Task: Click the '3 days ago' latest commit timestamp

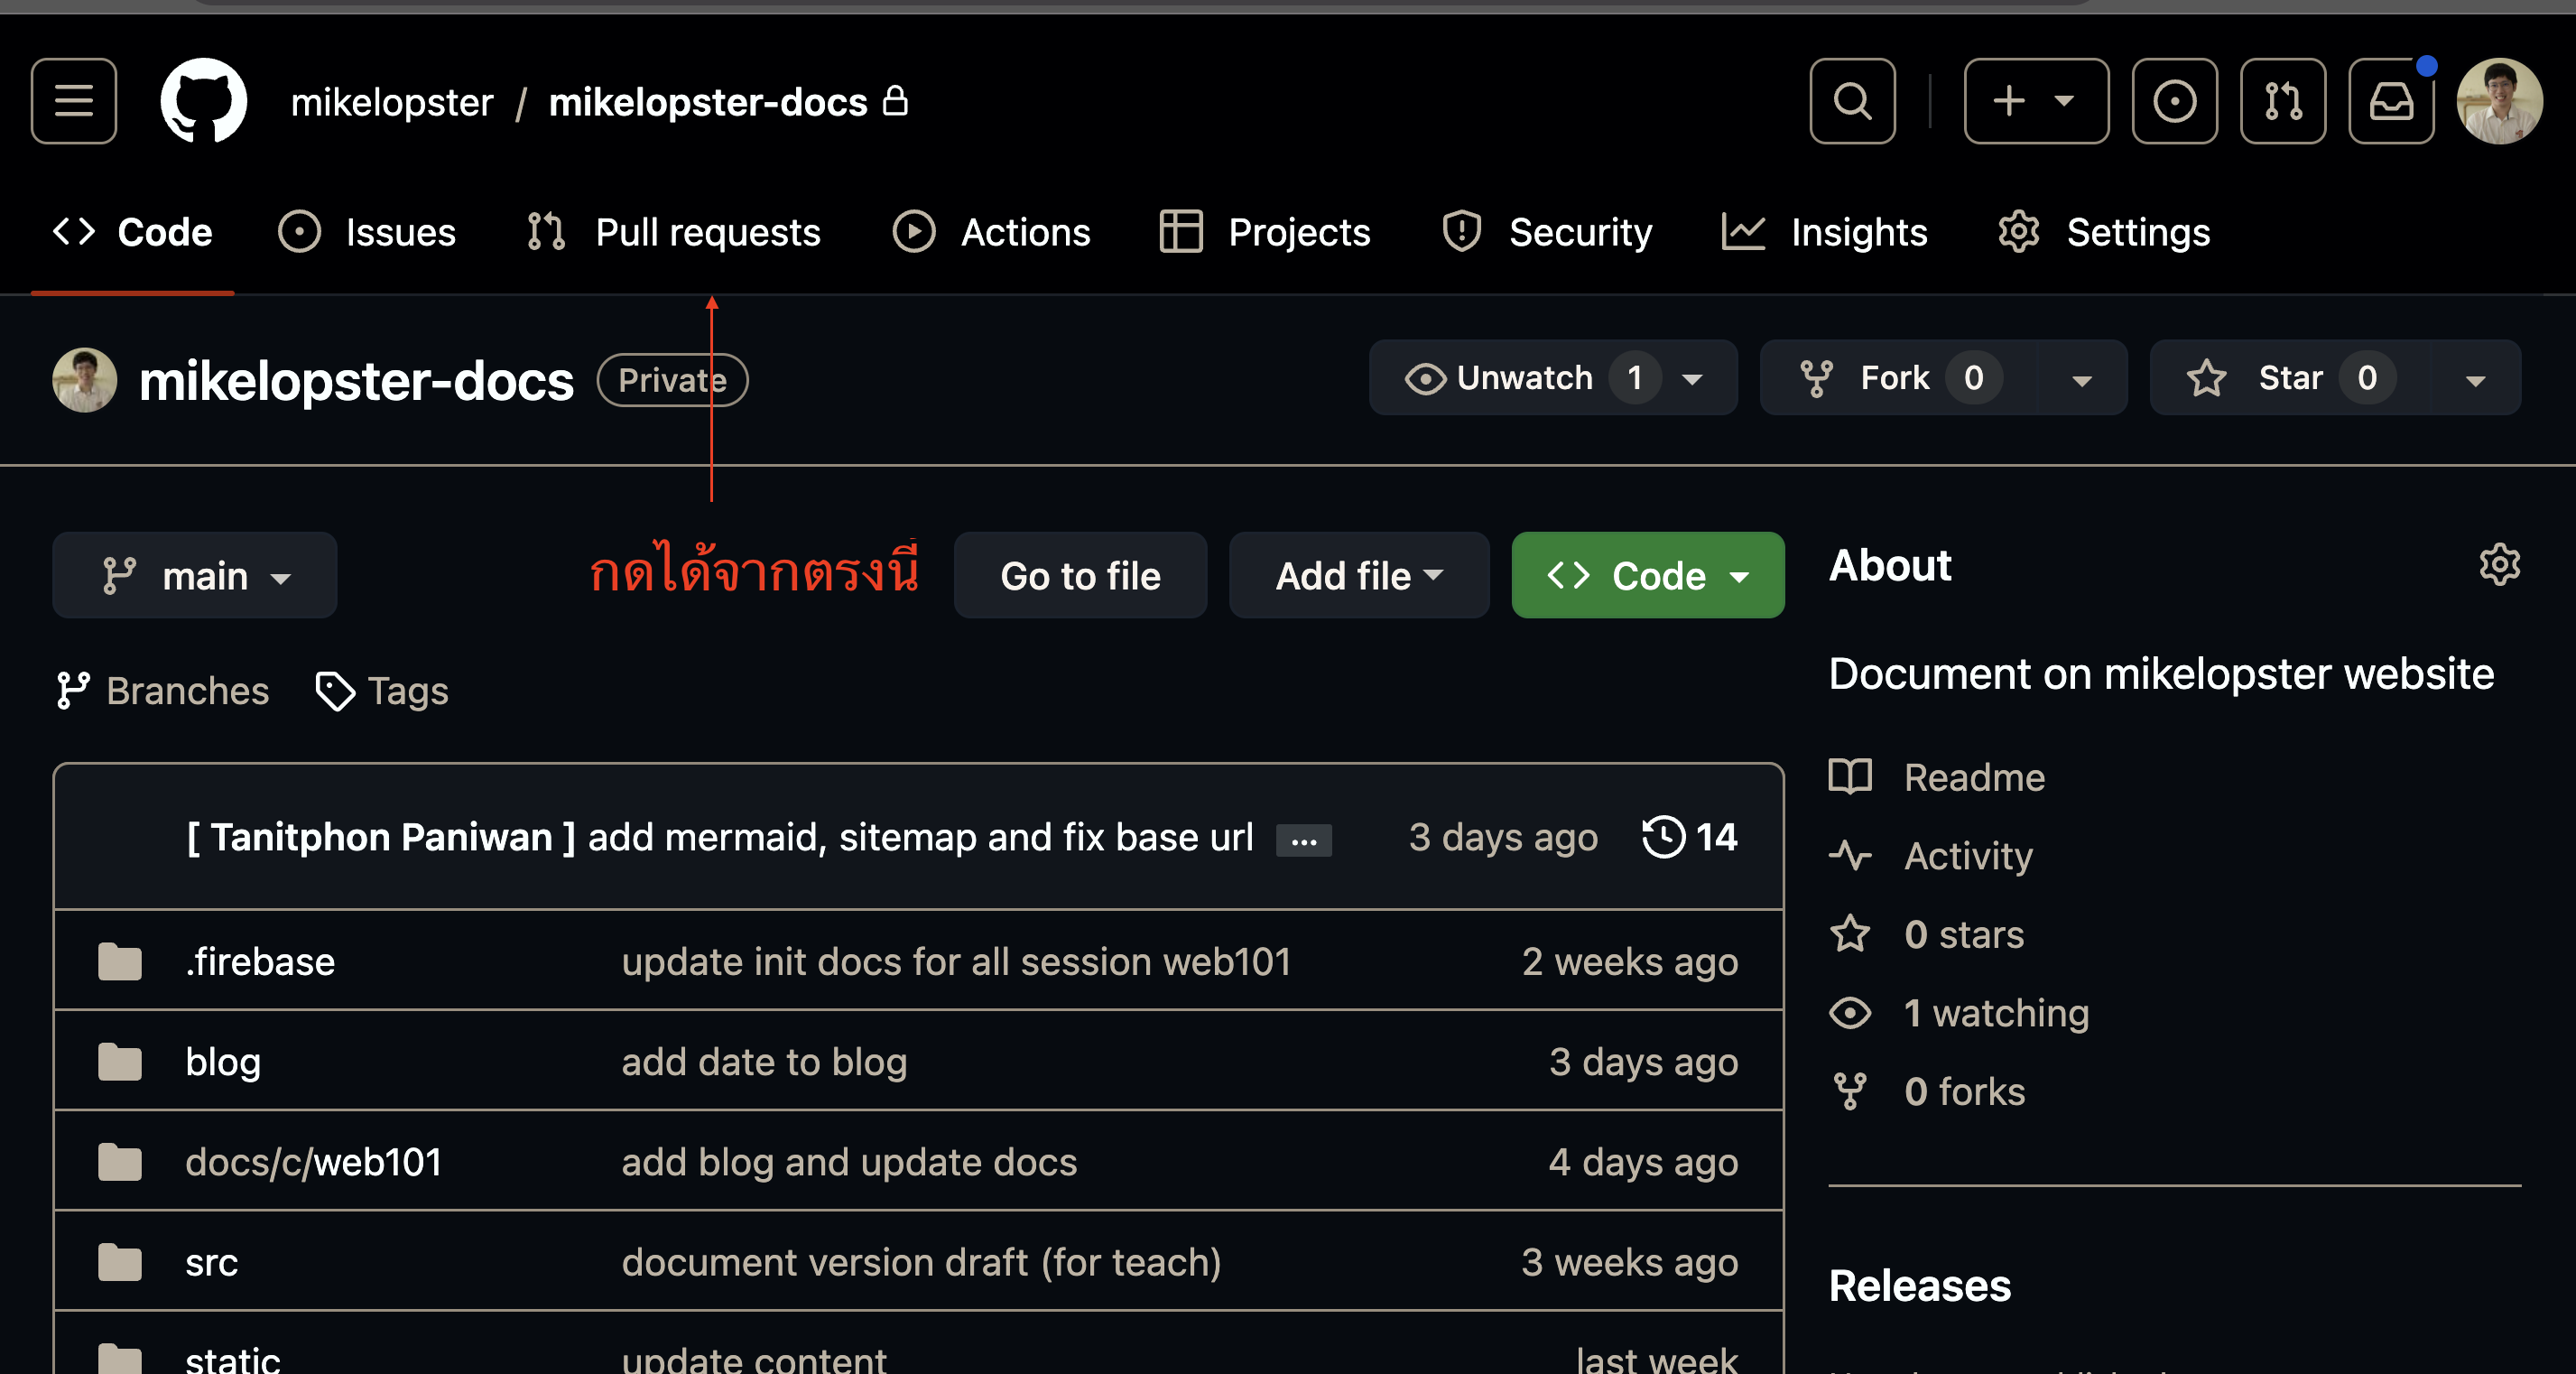Action: pyautogui.click(x=1503, y=837)
